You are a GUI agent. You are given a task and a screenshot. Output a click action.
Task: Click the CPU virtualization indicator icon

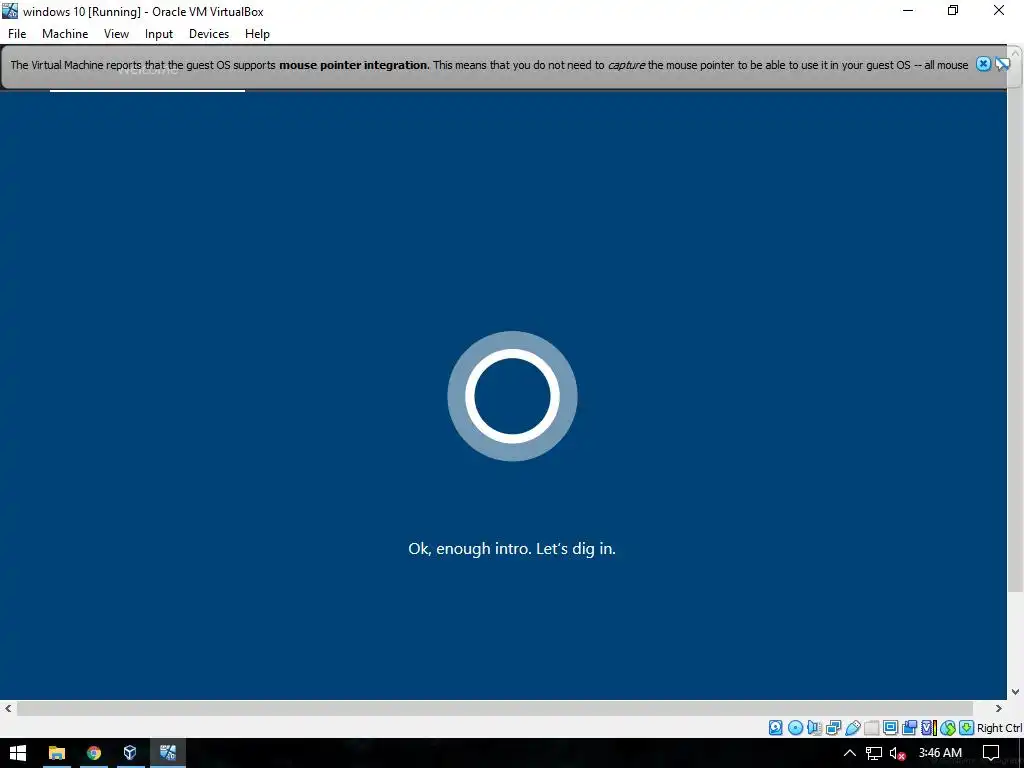coord(929,728)
